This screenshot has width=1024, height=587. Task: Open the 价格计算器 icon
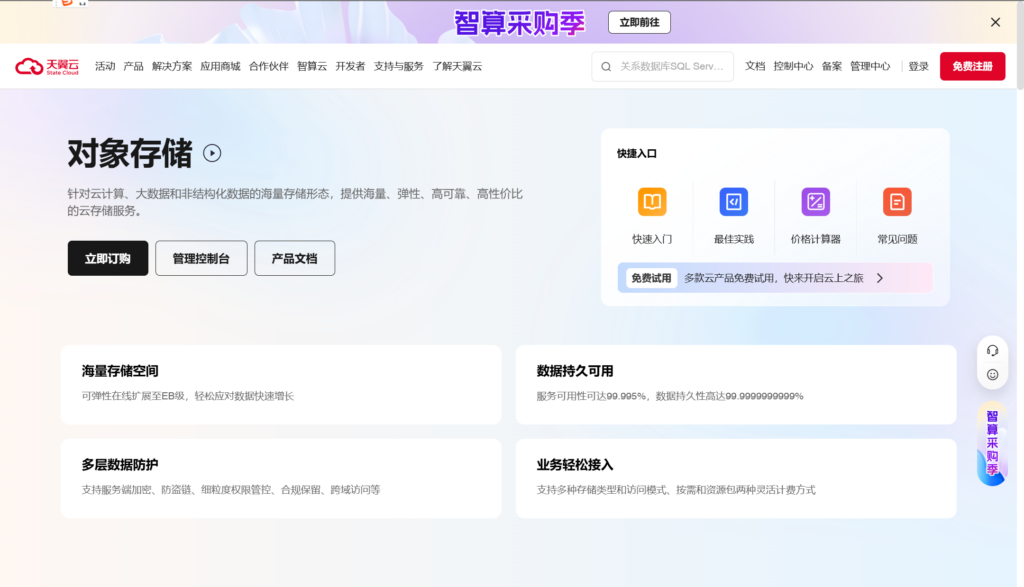point(815,202)
